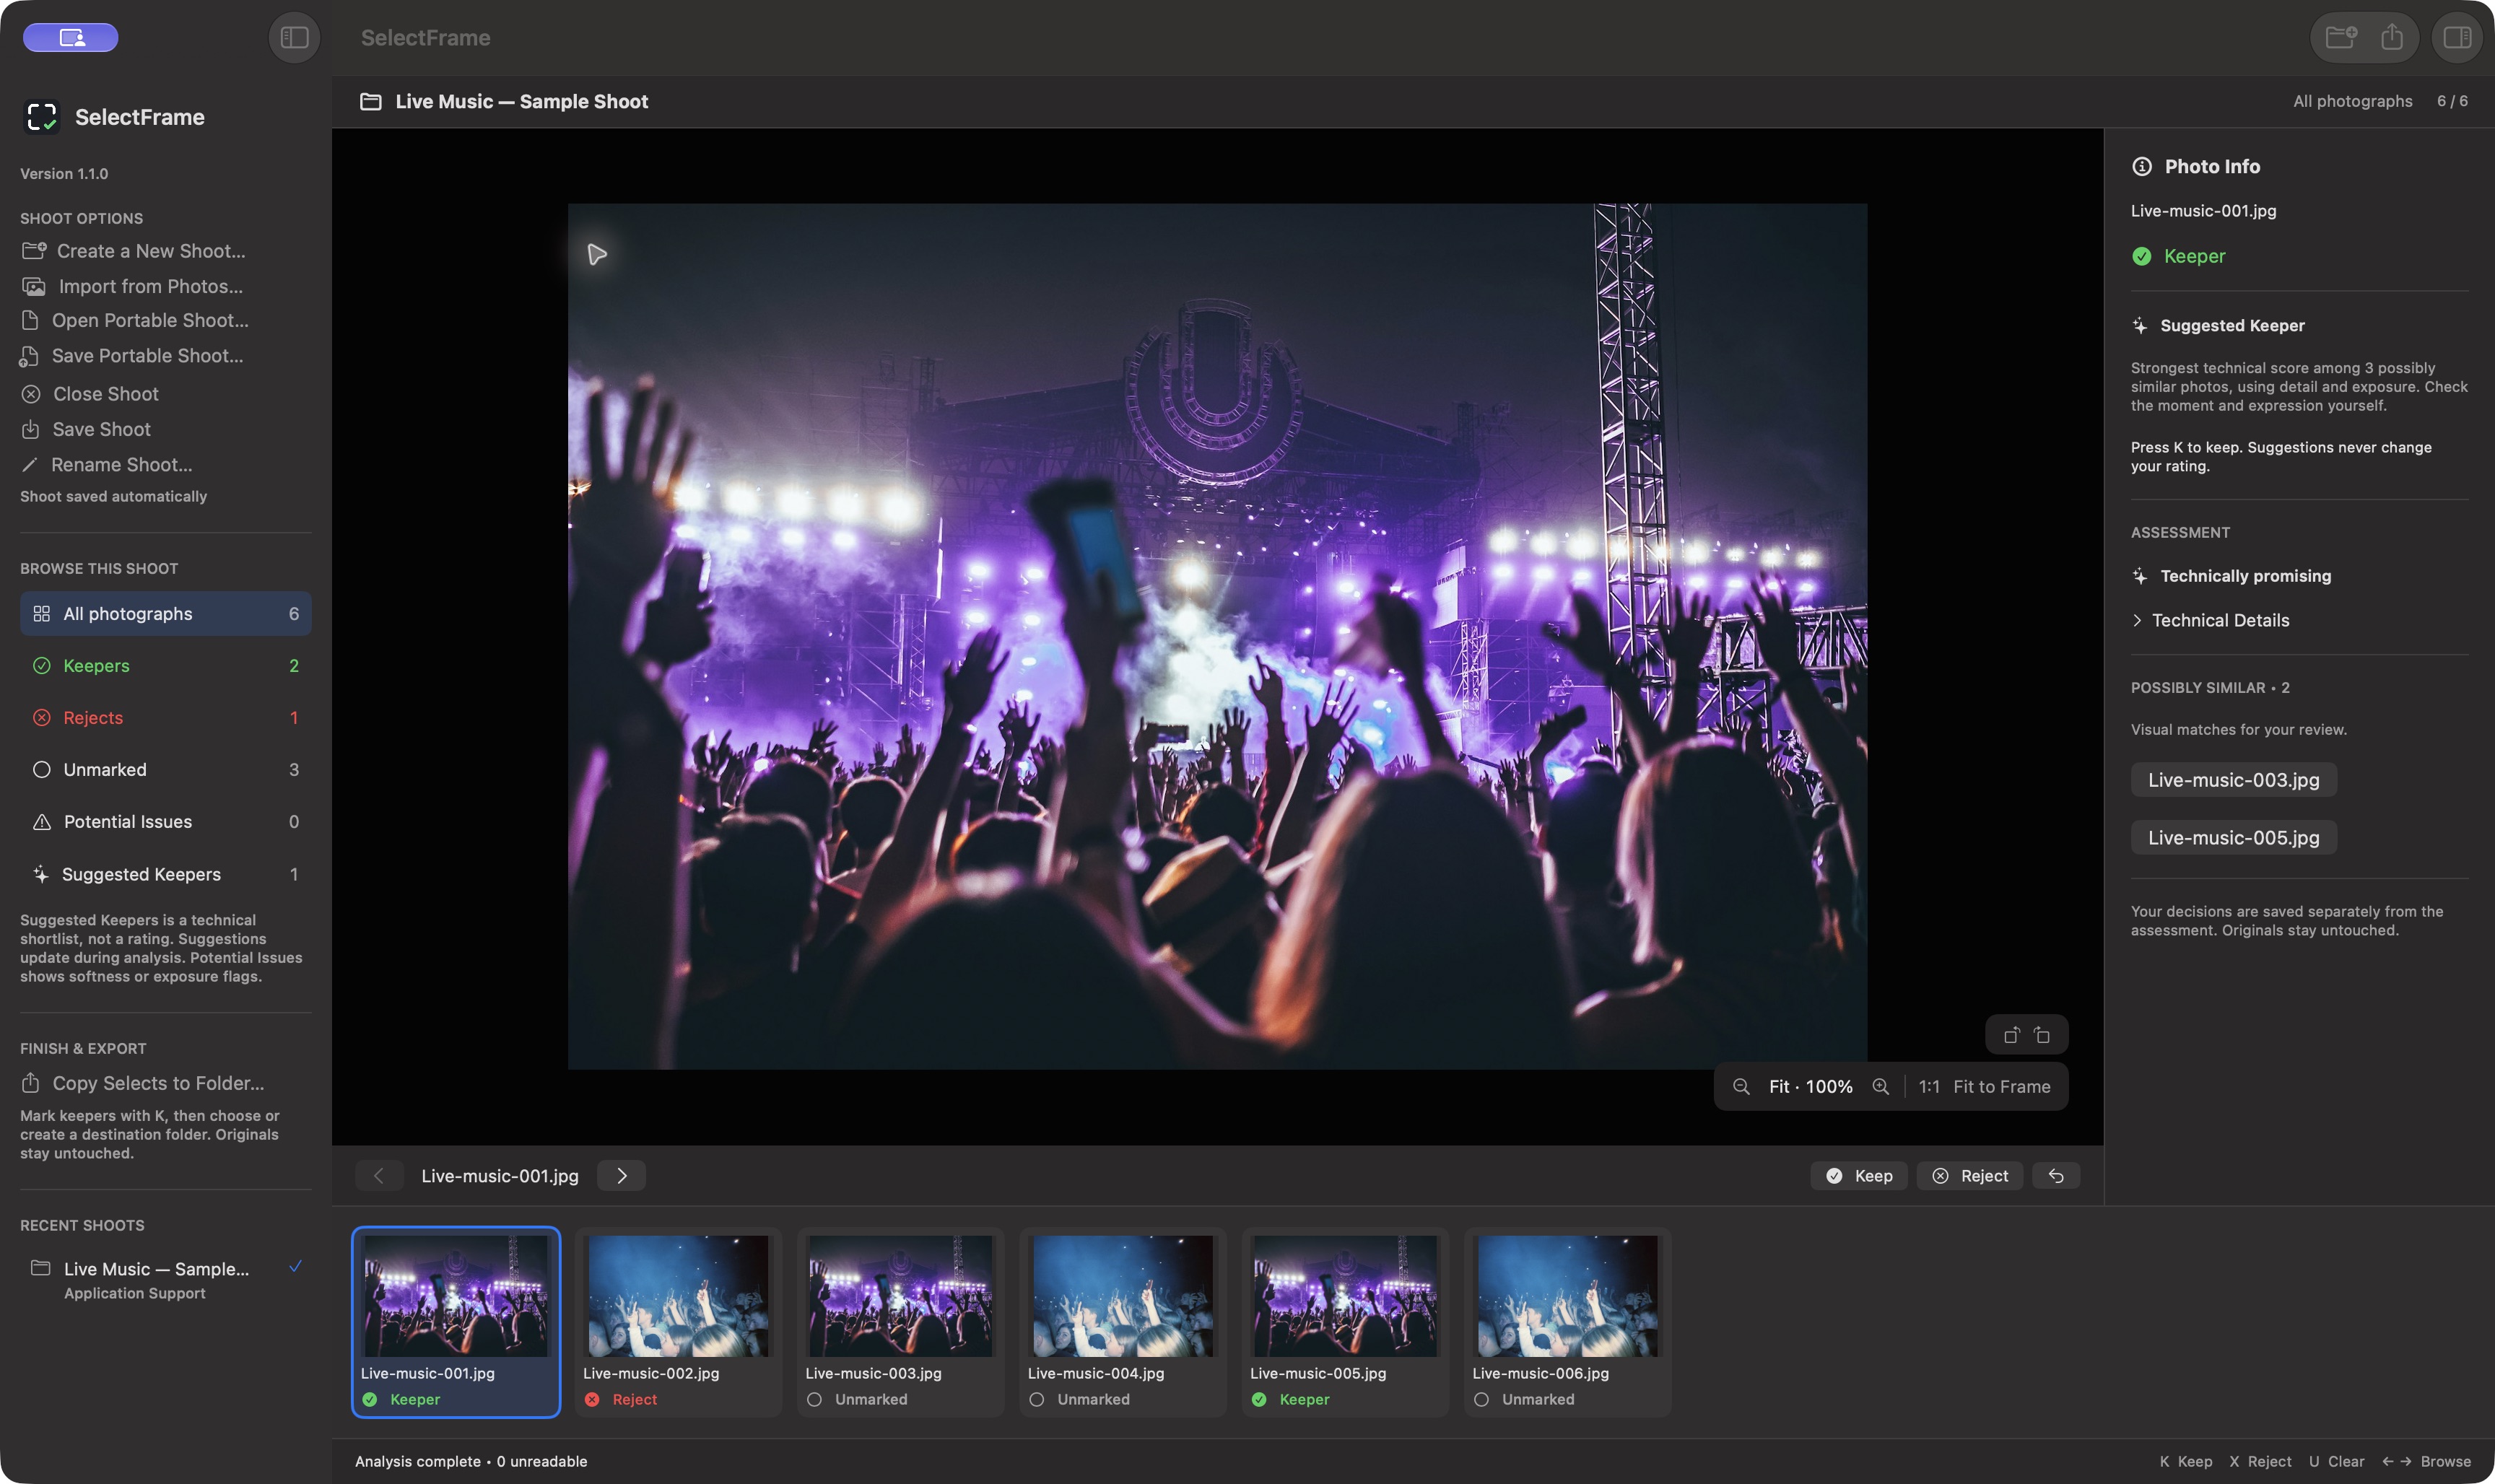Click the shoot folder icon beside title

(x=371, y=102)
